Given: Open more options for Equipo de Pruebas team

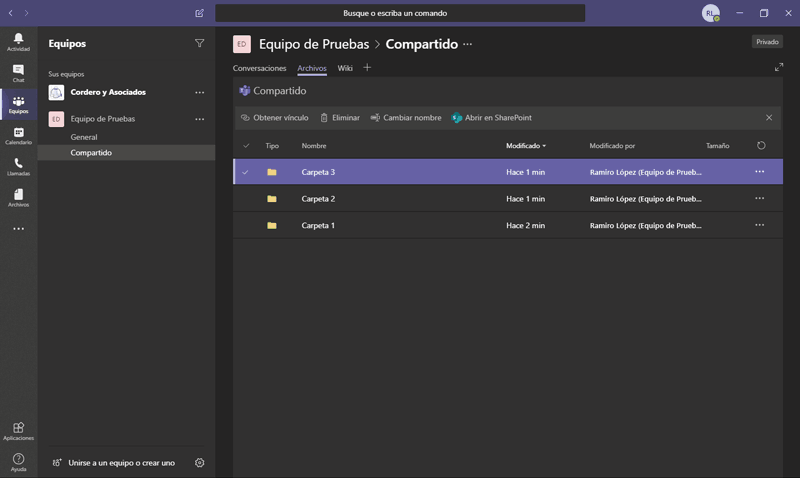Looking at the screenshot, I should (x=199, y=119).
